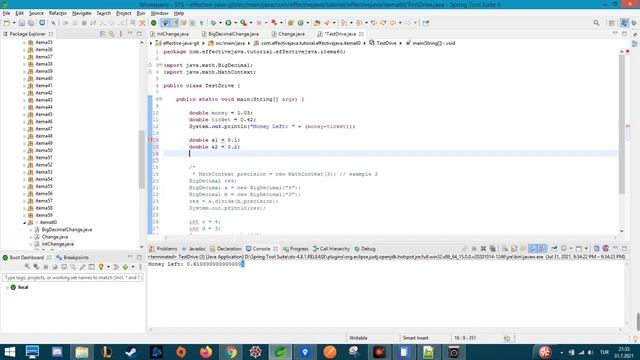
Task: Click the main(String[]) breadcrumb item
Action: tap(430, 43)
